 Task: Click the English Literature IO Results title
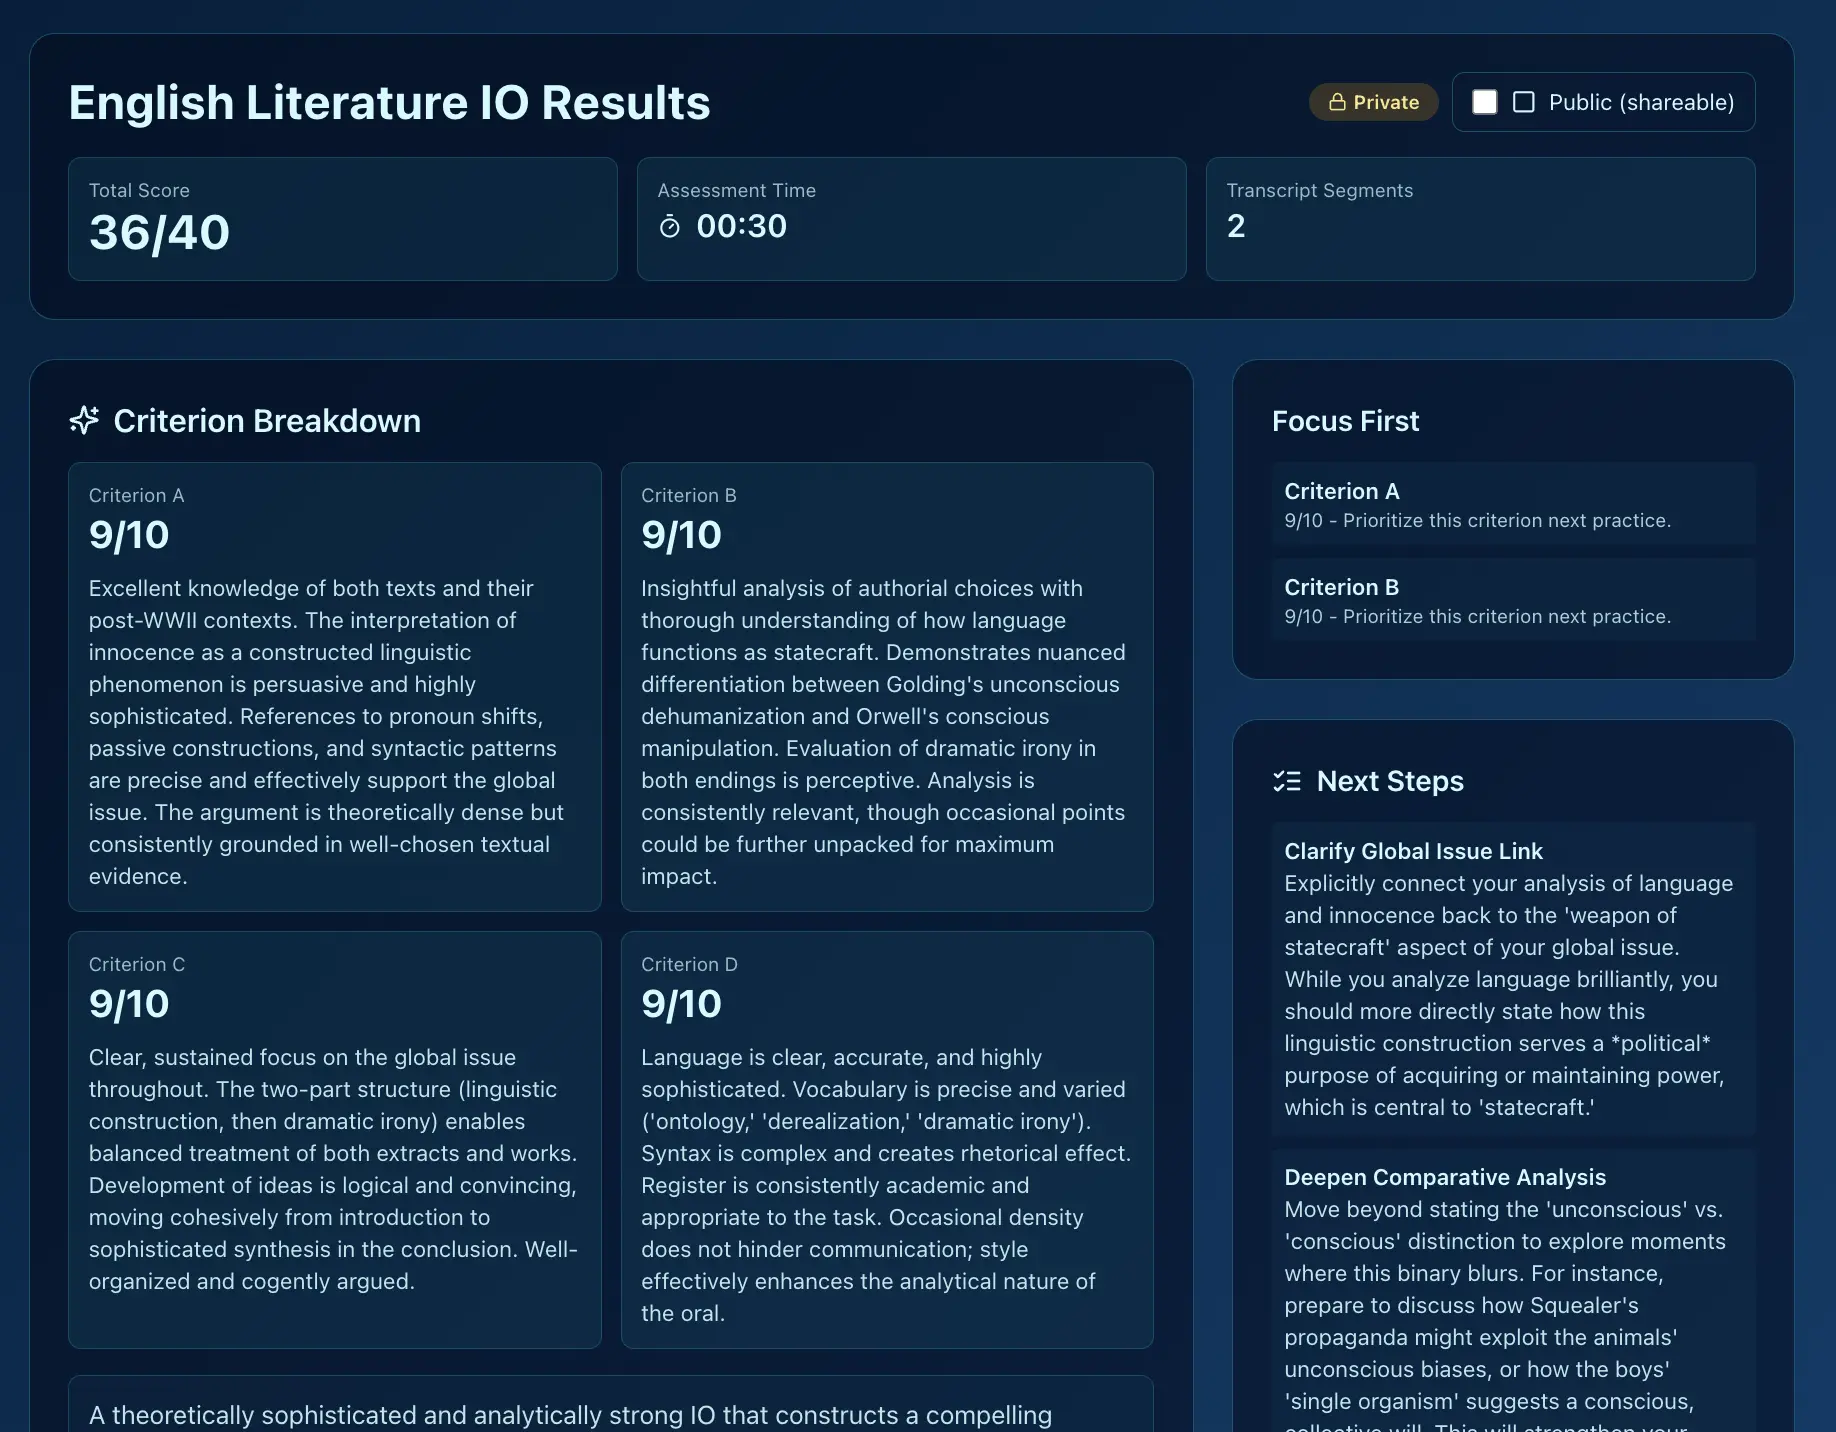(389, 102)
